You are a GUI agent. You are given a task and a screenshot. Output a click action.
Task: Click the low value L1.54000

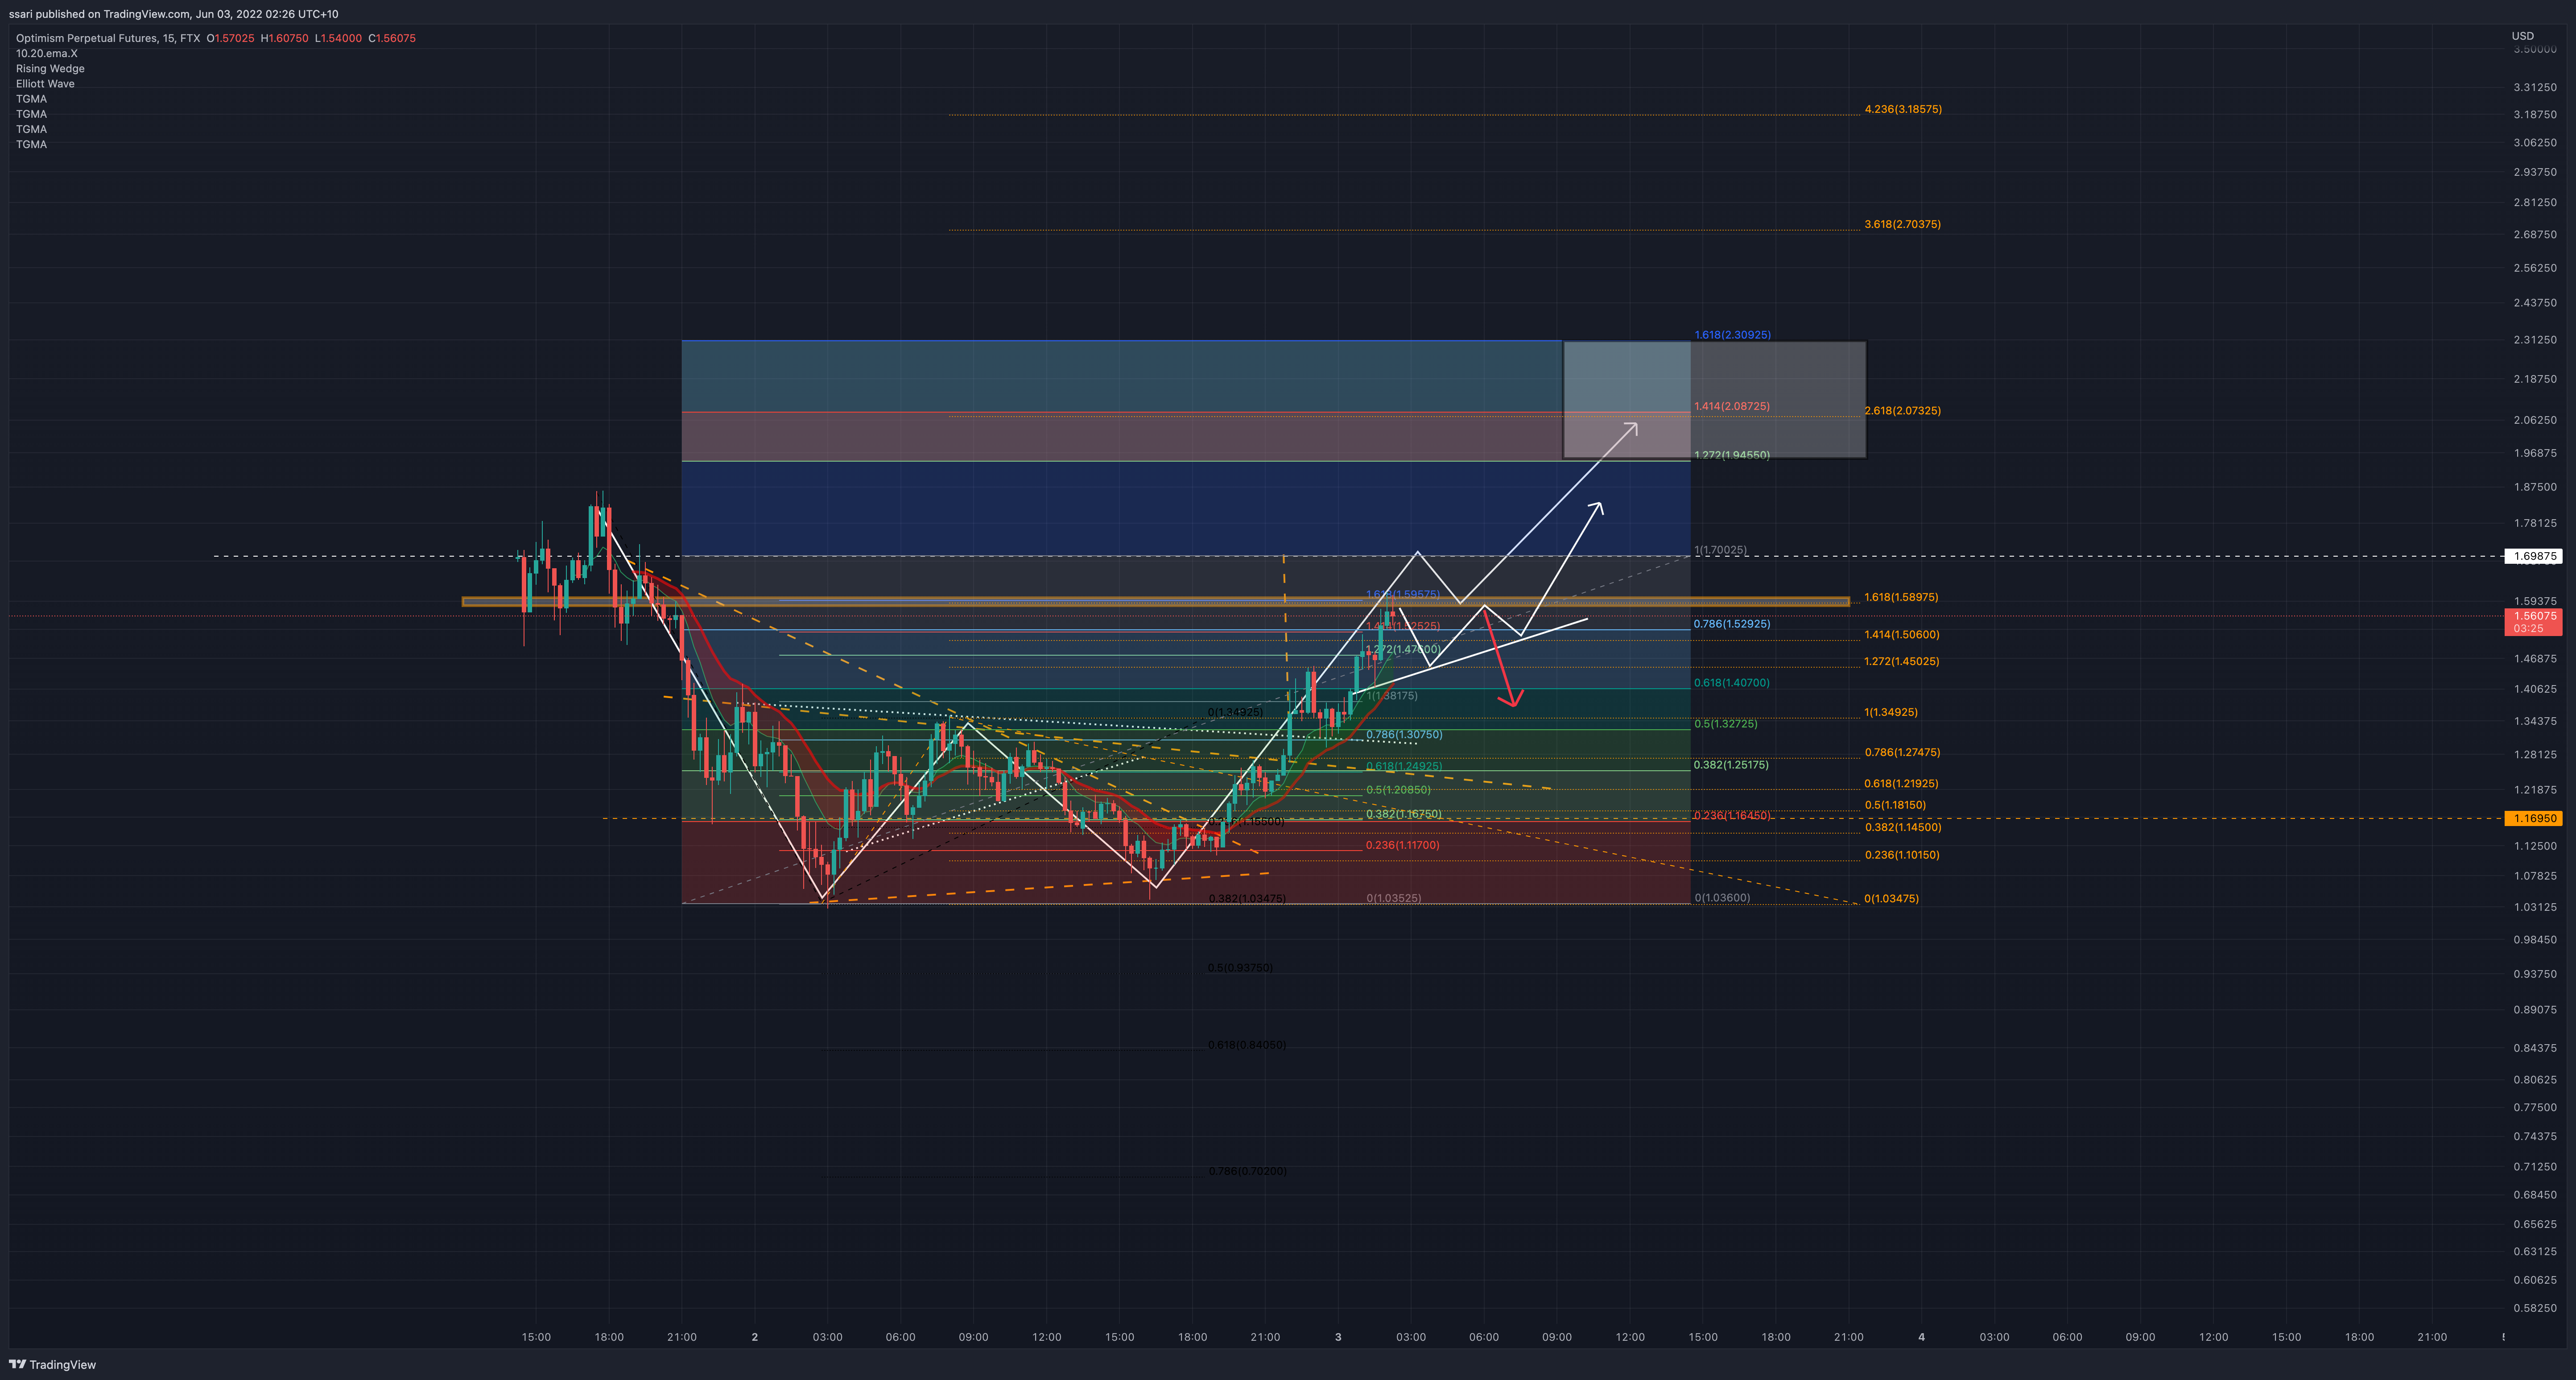point(338,38)
